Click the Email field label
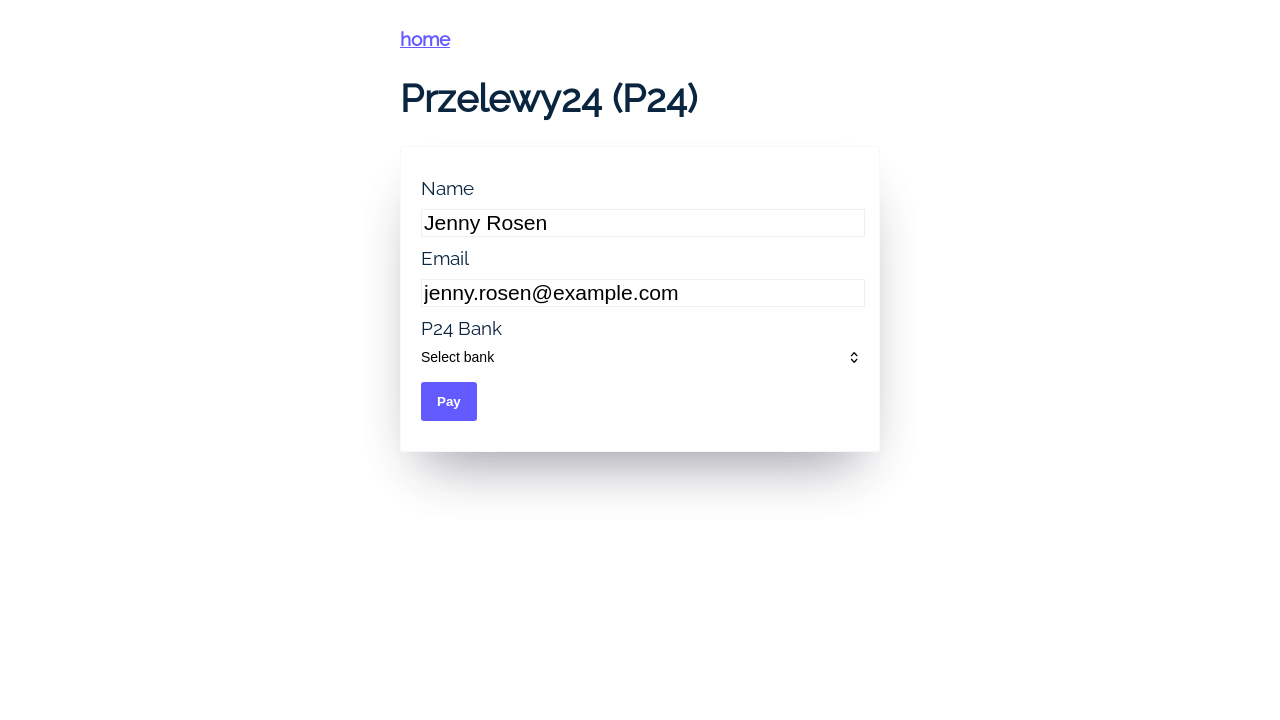Image resolution: width=1280 pixels, height=720 pixels. (445, 259)
